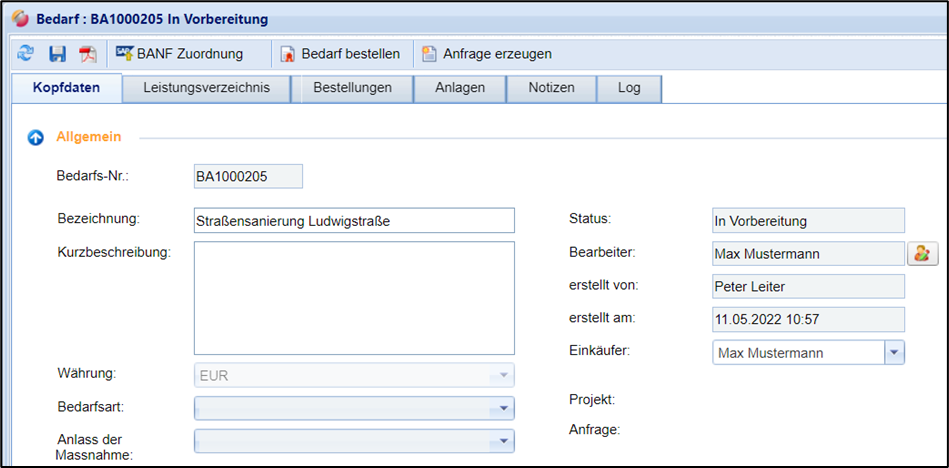Viewport: 949px width, 468px height.
Task: Click the app logo in title bar
Action: tap(20, 18)
